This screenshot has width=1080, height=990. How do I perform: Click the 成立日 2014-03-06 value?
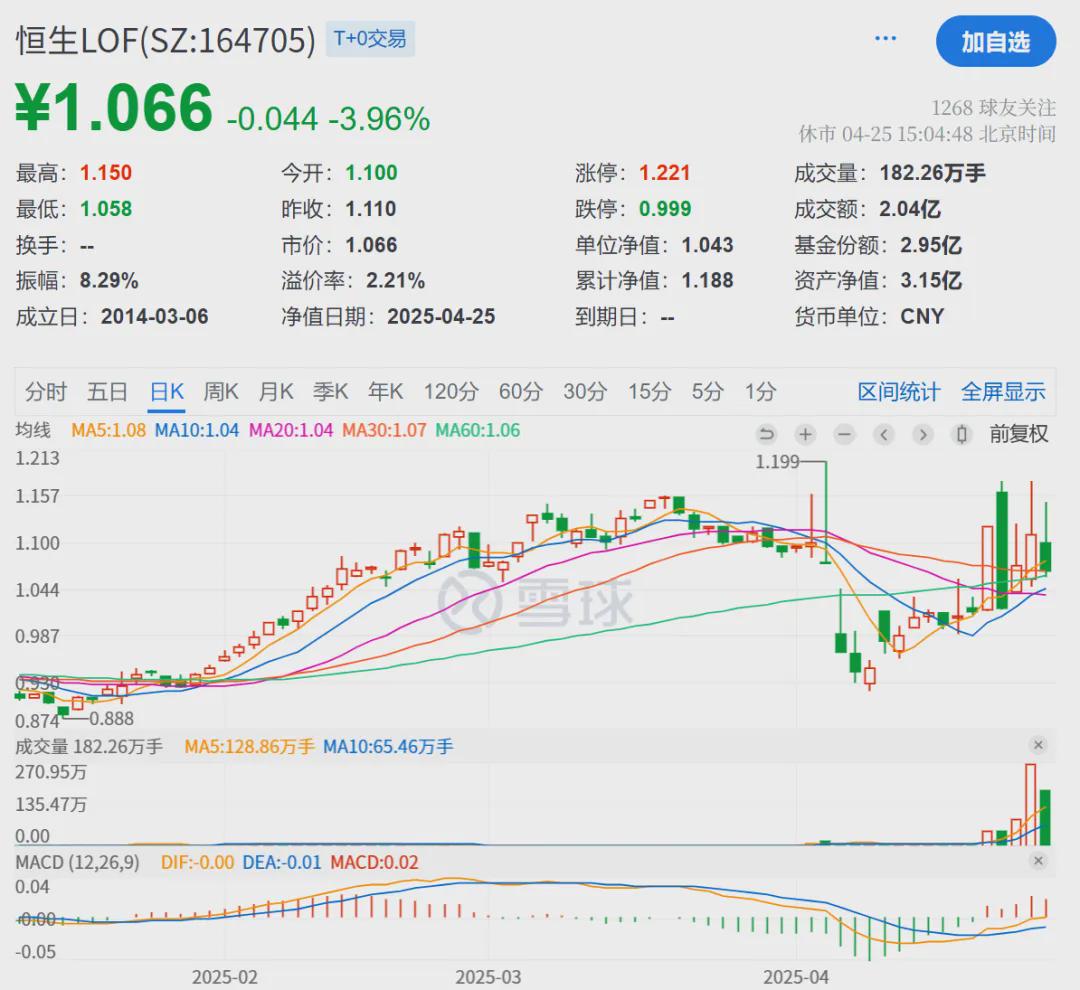(155, 316)
